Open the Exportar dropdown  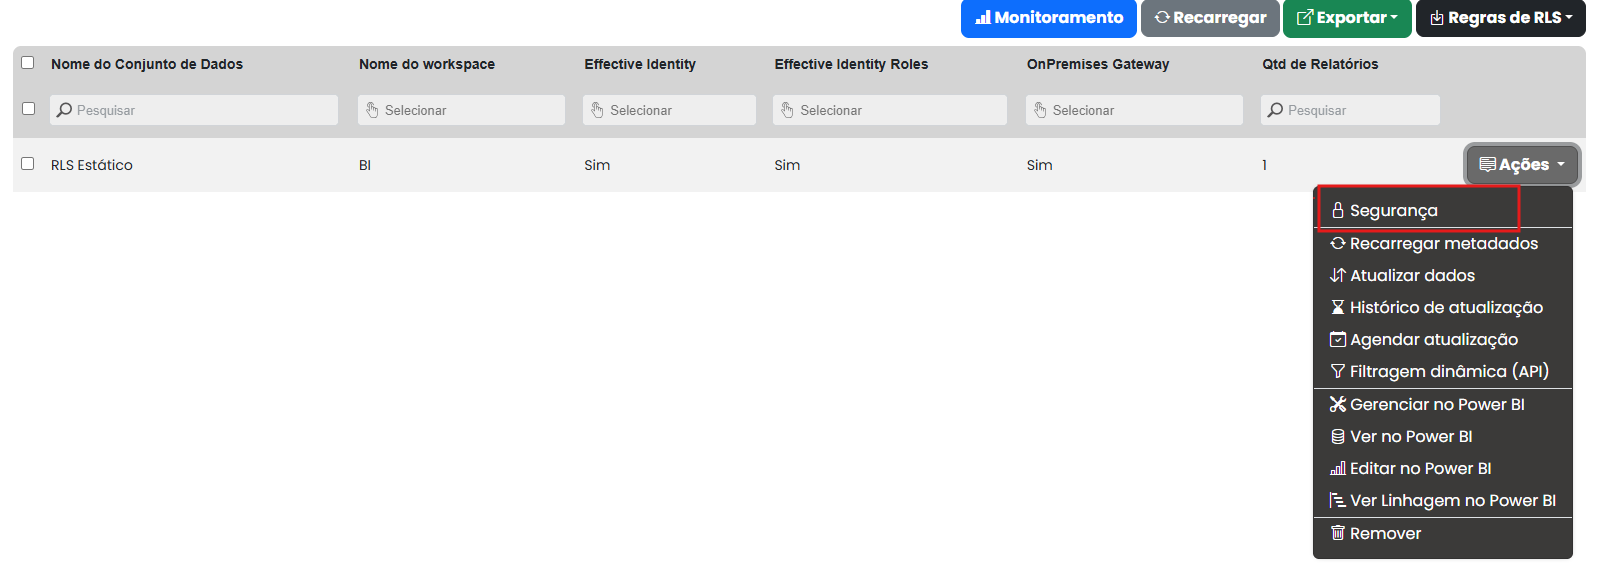[x=1346, y=18]
